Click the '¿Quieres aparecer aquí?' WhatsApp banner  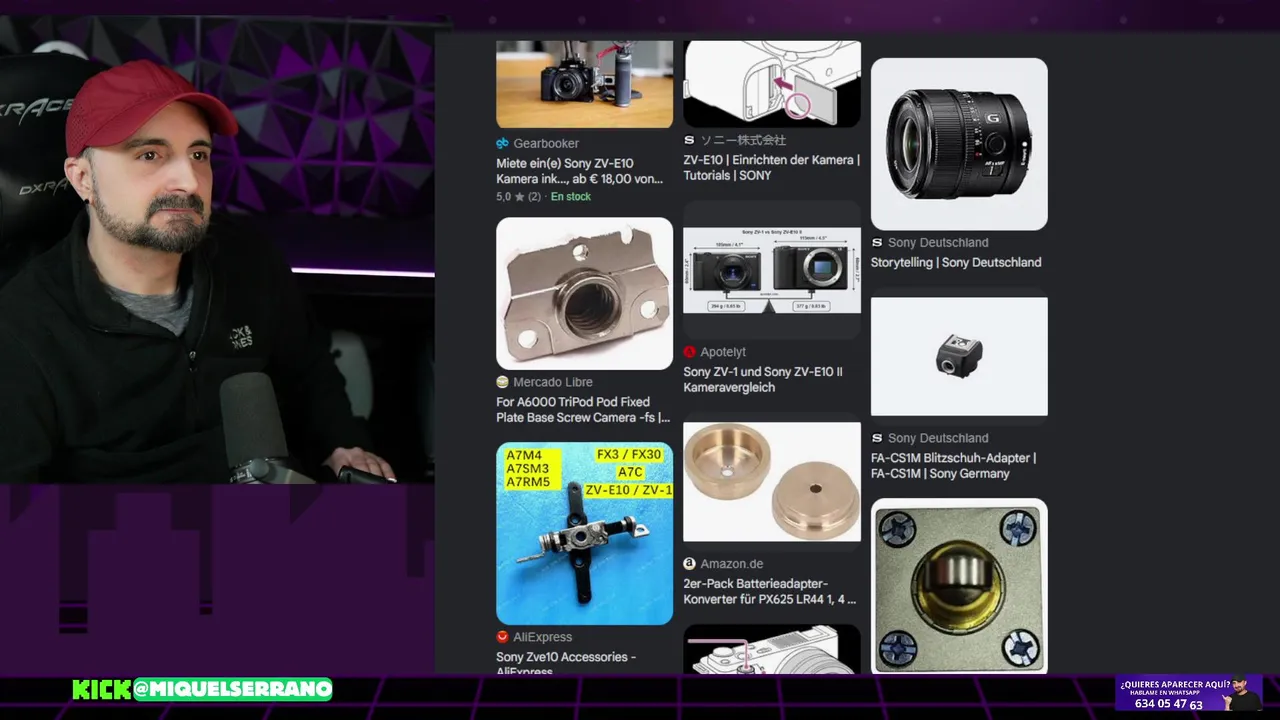point(1188,693)
